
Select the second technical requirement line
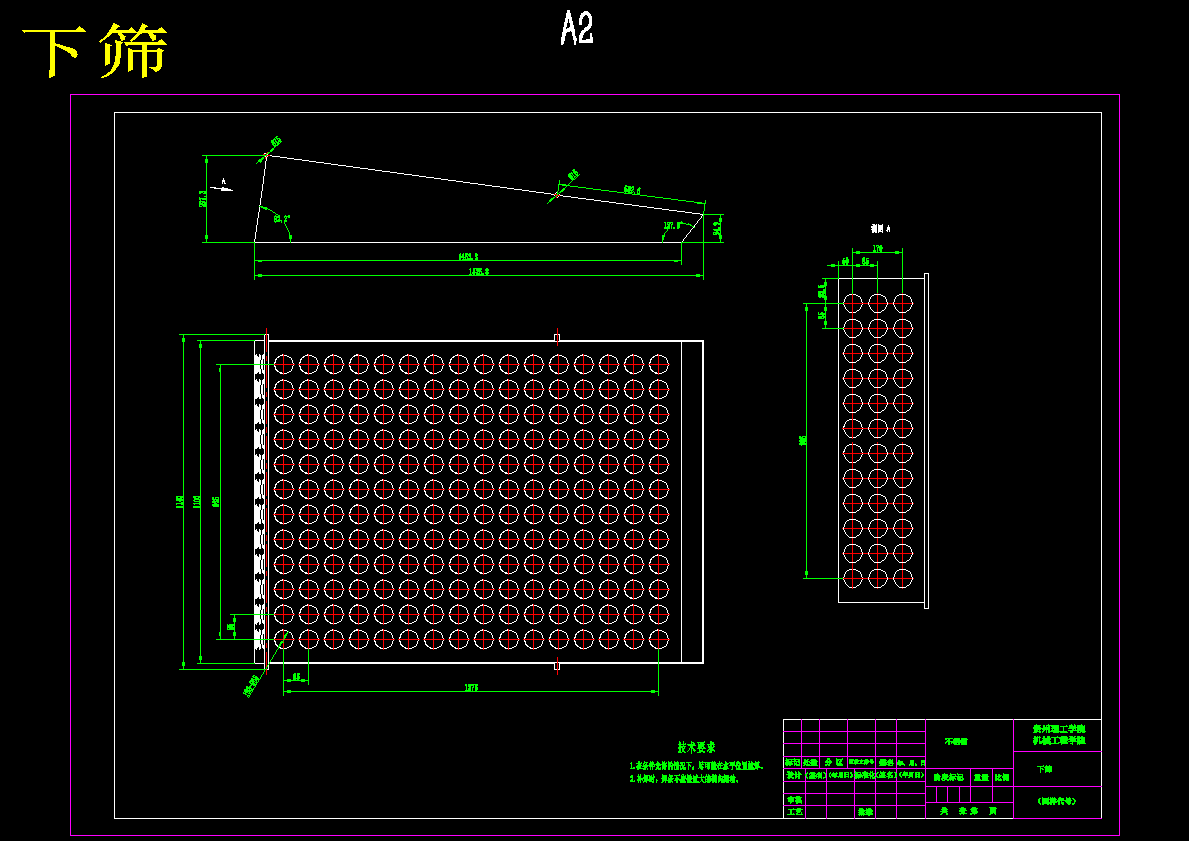click(x=684, y=779)
